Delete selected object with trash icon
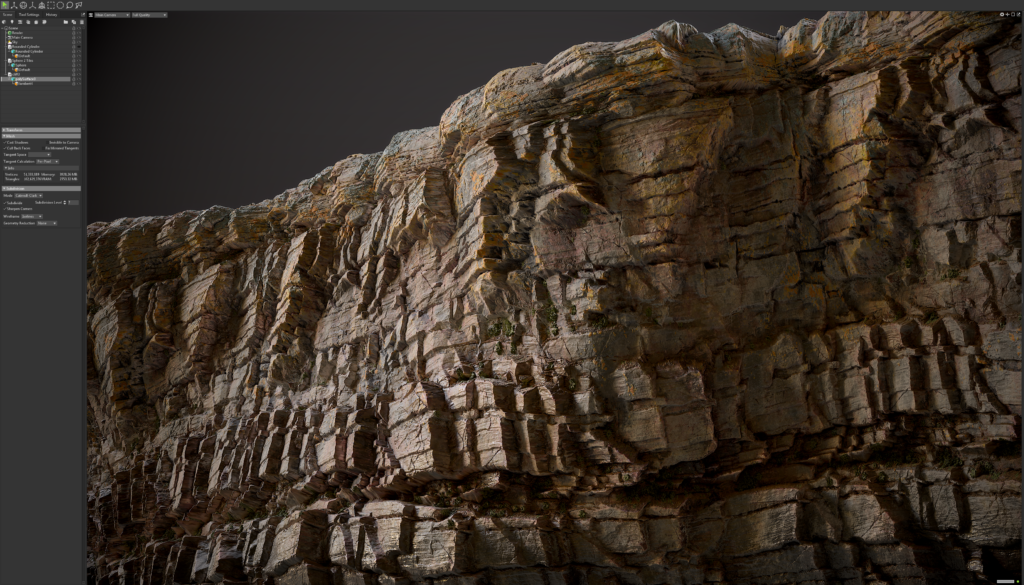This screenshot has width=1024, height=585. tap(82, 22)
